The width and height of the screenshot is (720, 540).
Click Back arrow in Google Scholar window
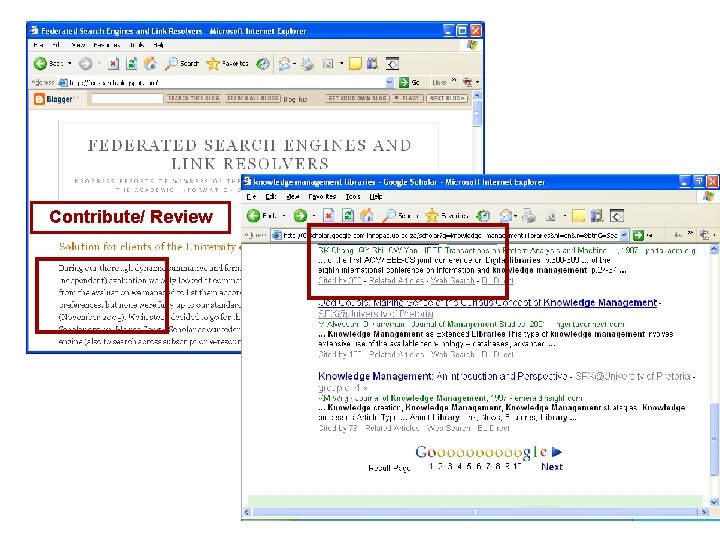pos(253,215)
